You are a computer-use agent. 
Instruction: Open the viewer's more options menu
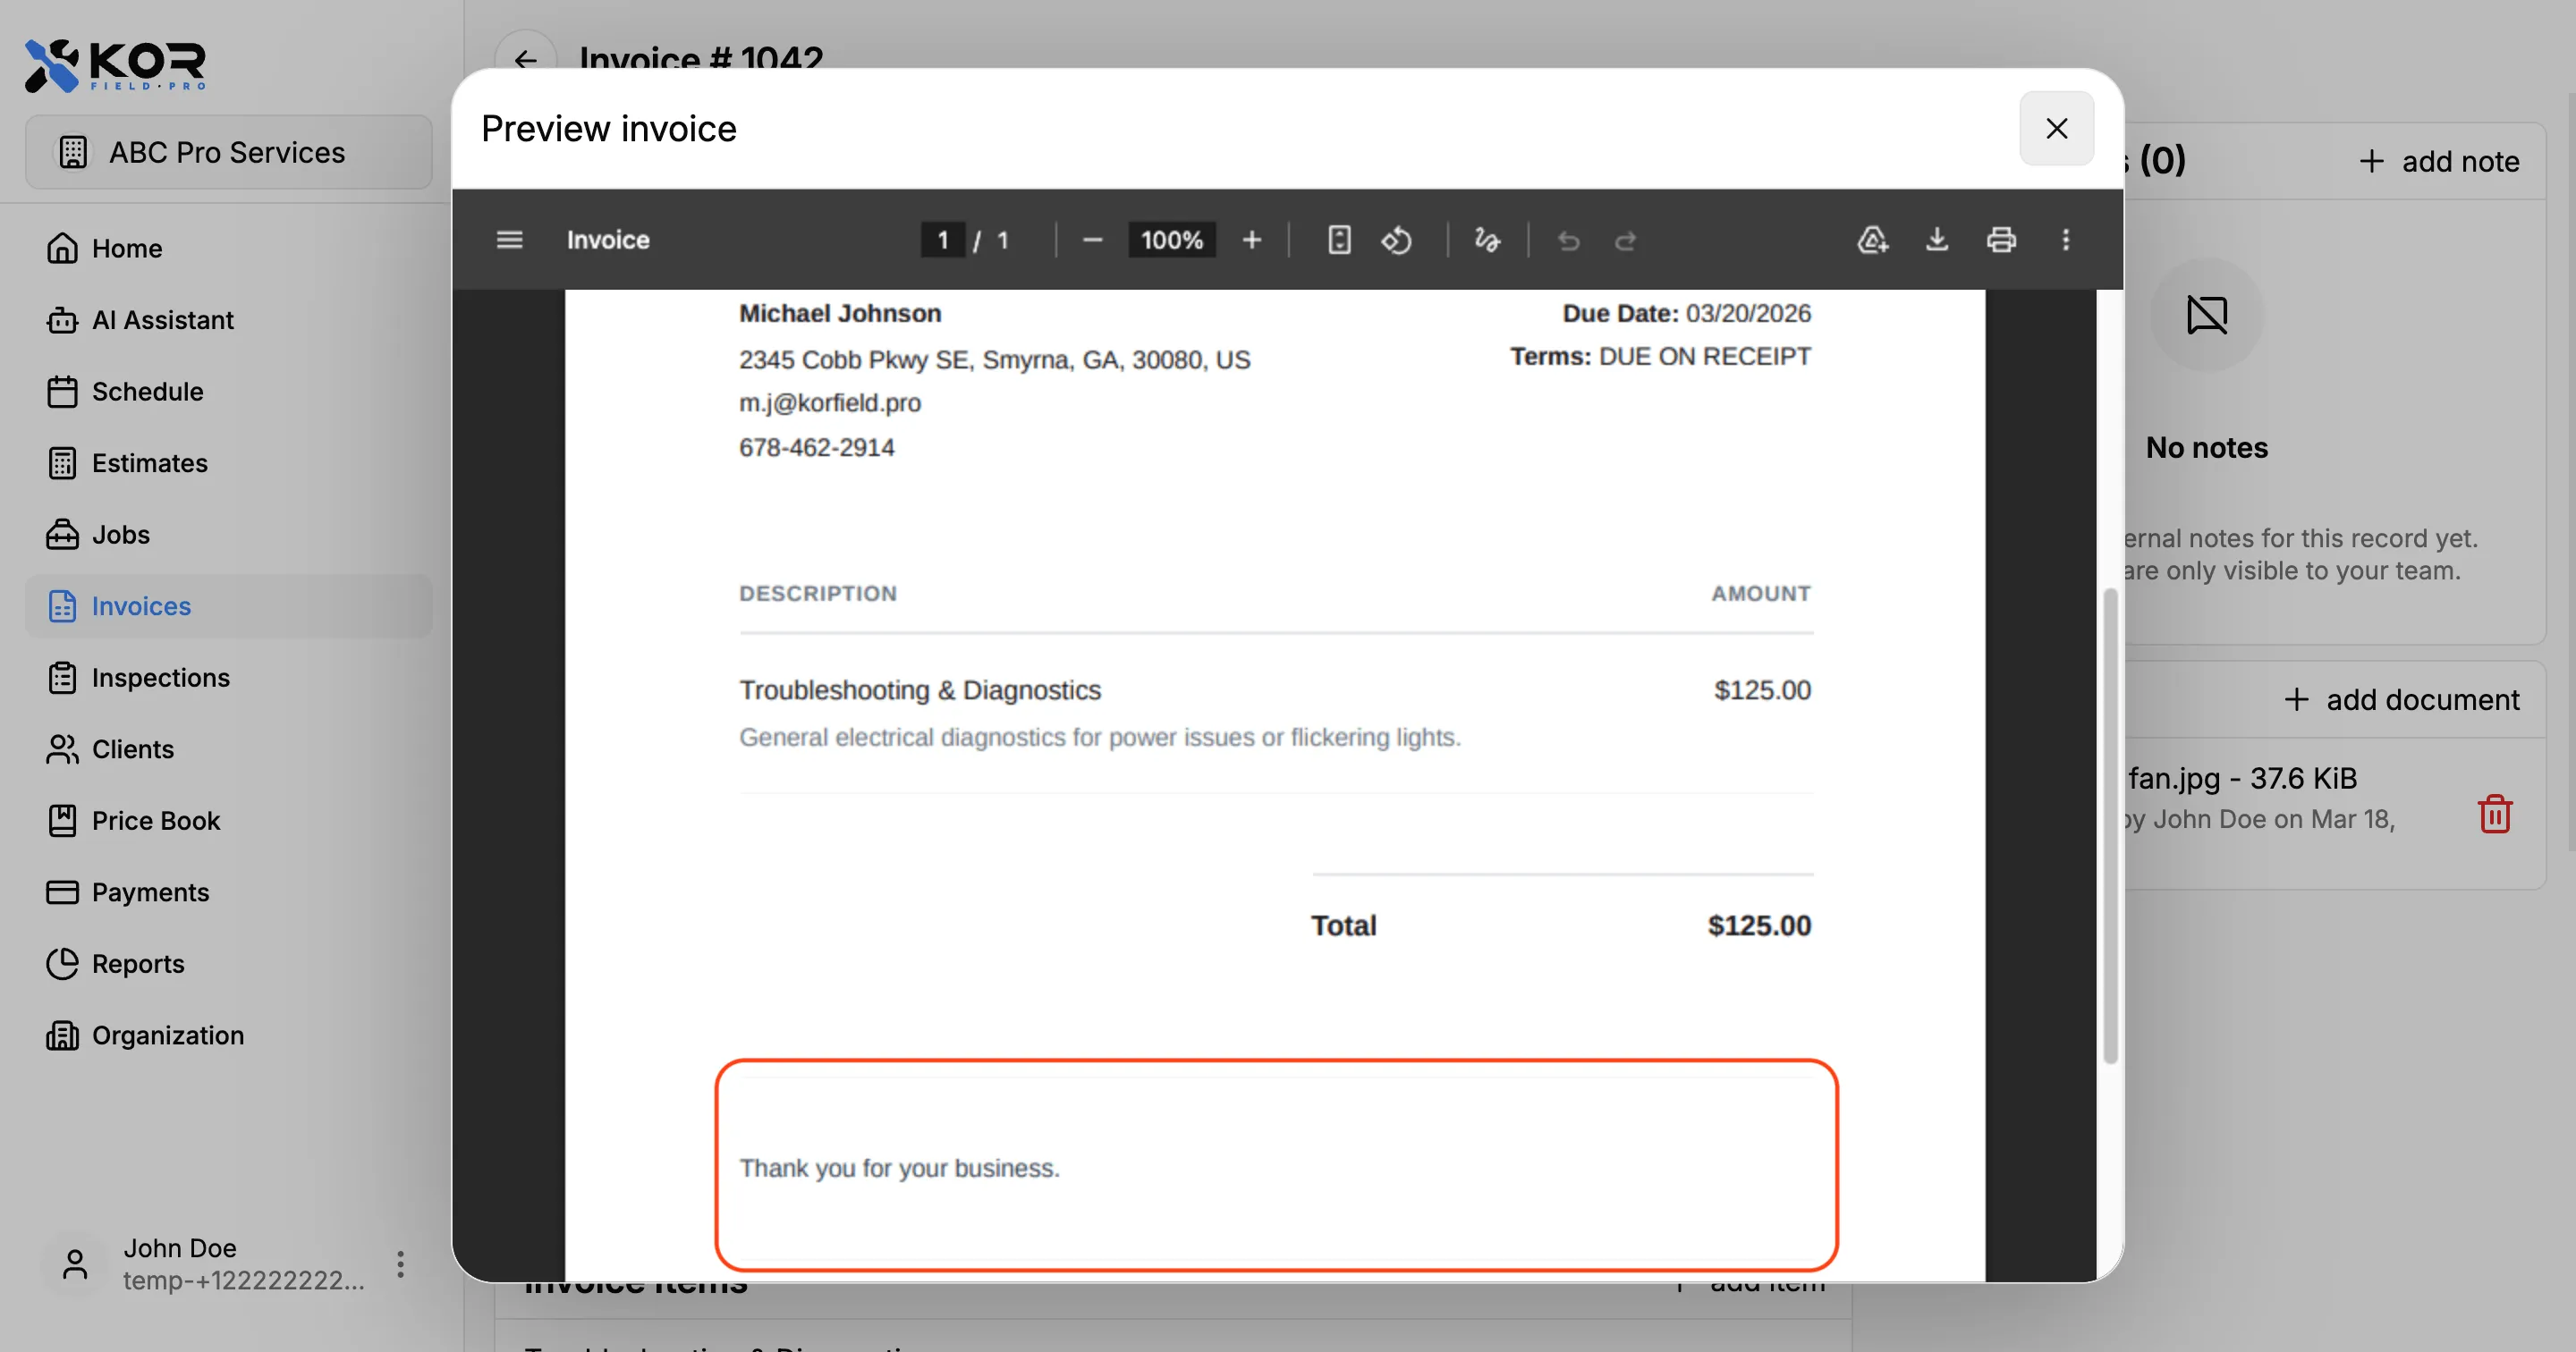(2065, 240)
